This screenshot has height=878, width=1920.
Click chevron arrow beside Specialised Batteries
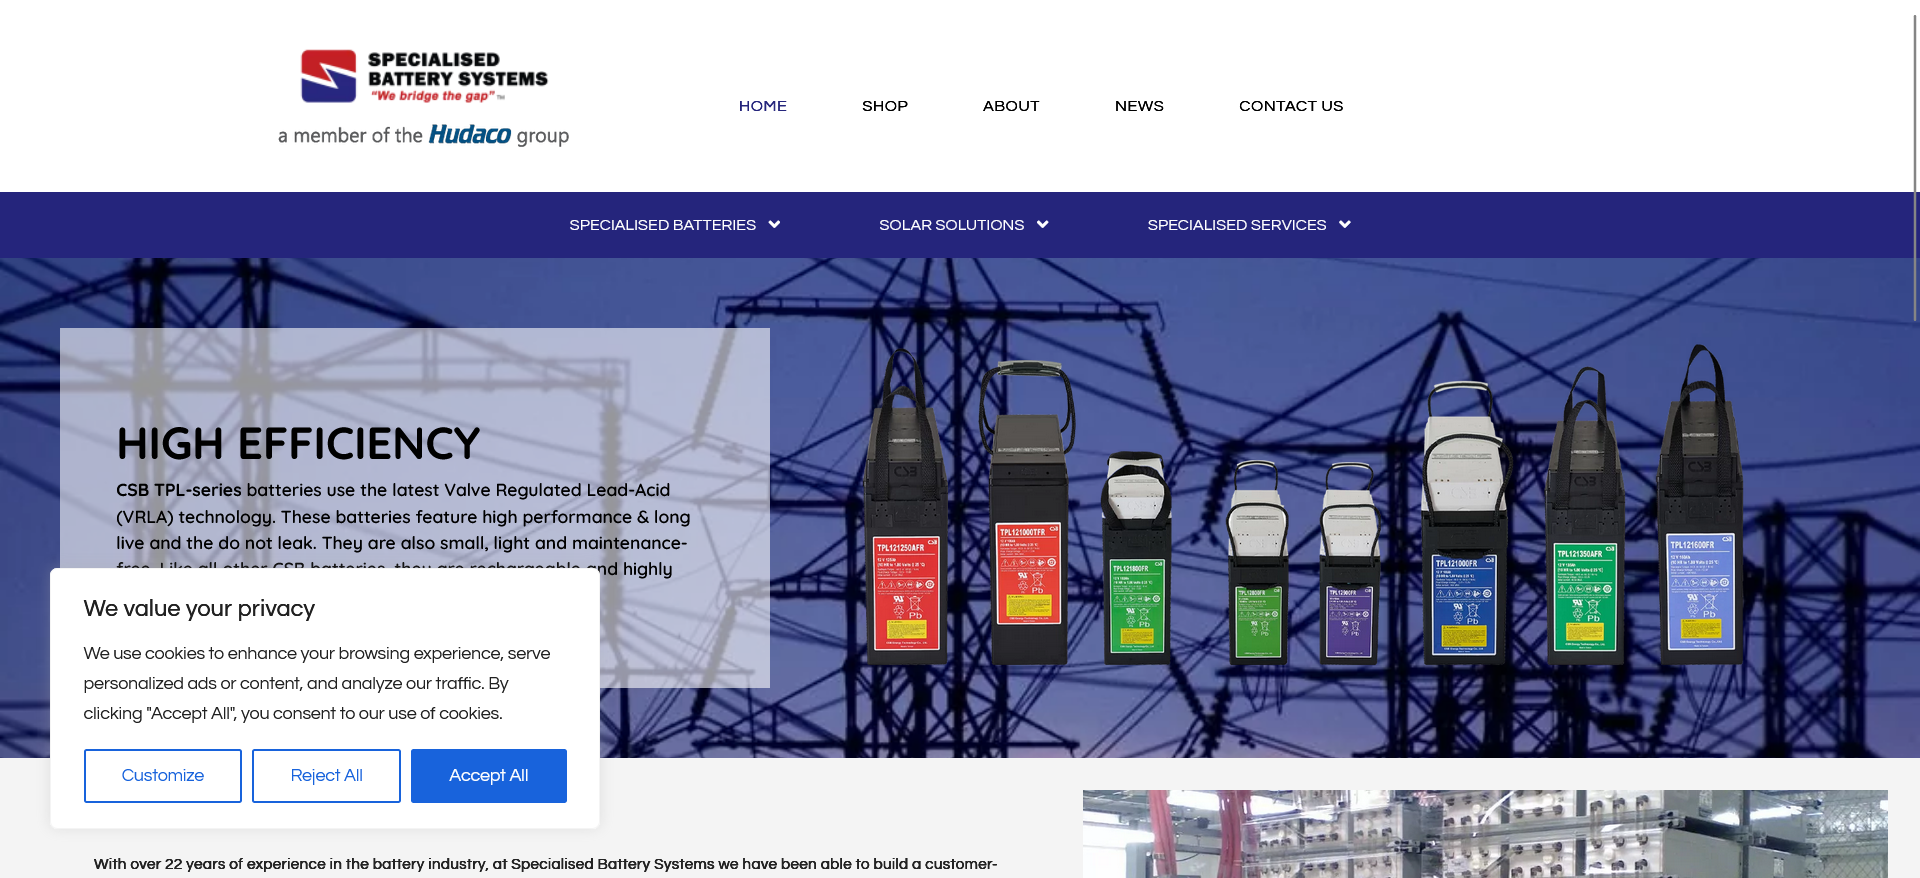tap(774, 225)
